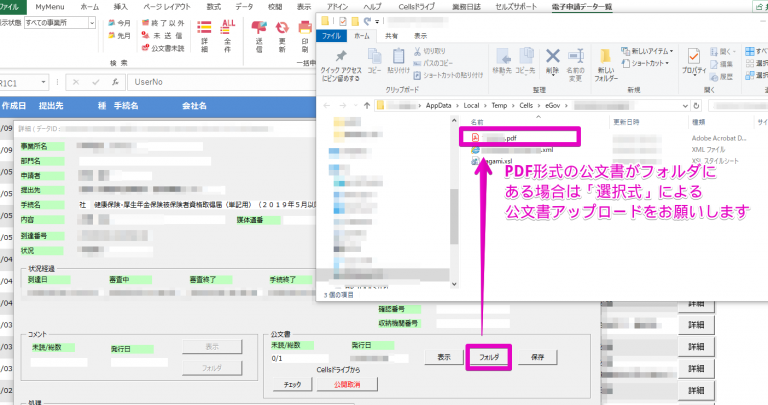Filter by 公文書未読 (unread documents)
Screen dimensions: 768x405
coord(163,48)
